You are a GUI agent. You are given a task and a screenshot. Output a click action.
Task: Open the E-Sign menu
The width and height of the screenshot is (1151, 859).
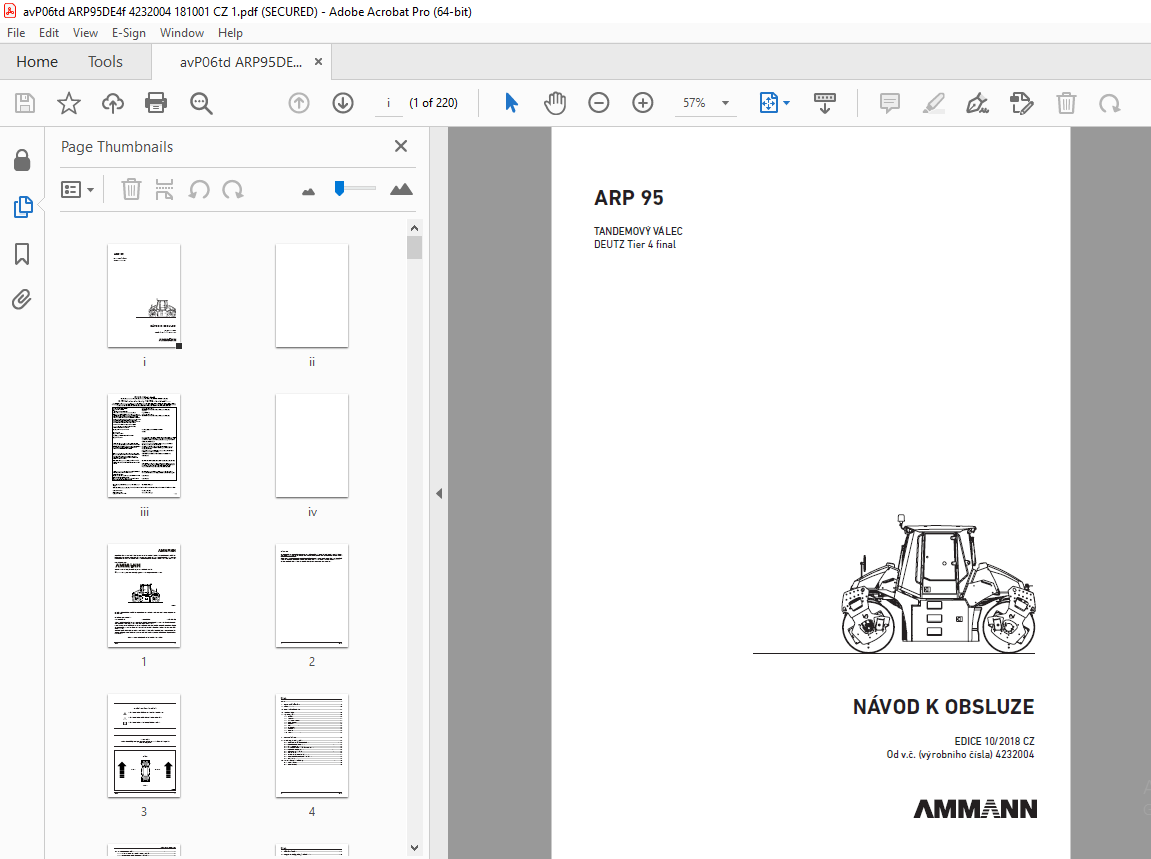tap(128, 33)
